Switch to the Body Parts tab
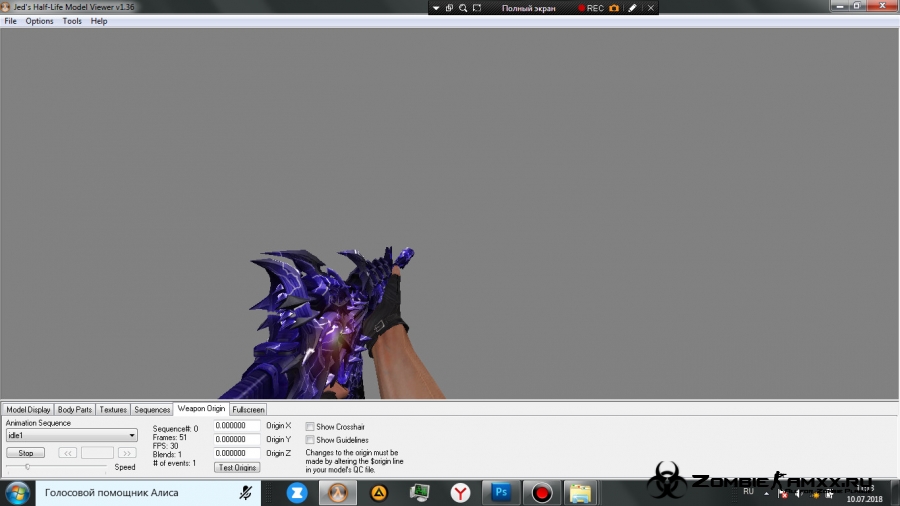 [75, 410]
